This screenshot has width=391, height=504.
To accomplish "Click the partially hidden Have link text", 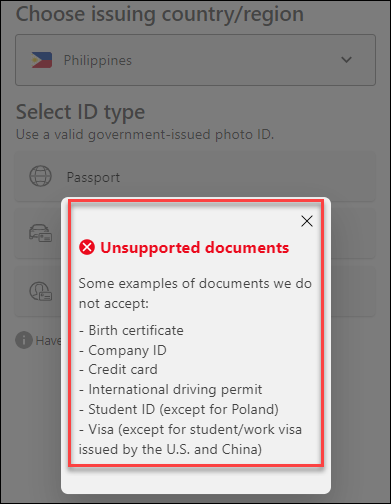I will (48, 341).
